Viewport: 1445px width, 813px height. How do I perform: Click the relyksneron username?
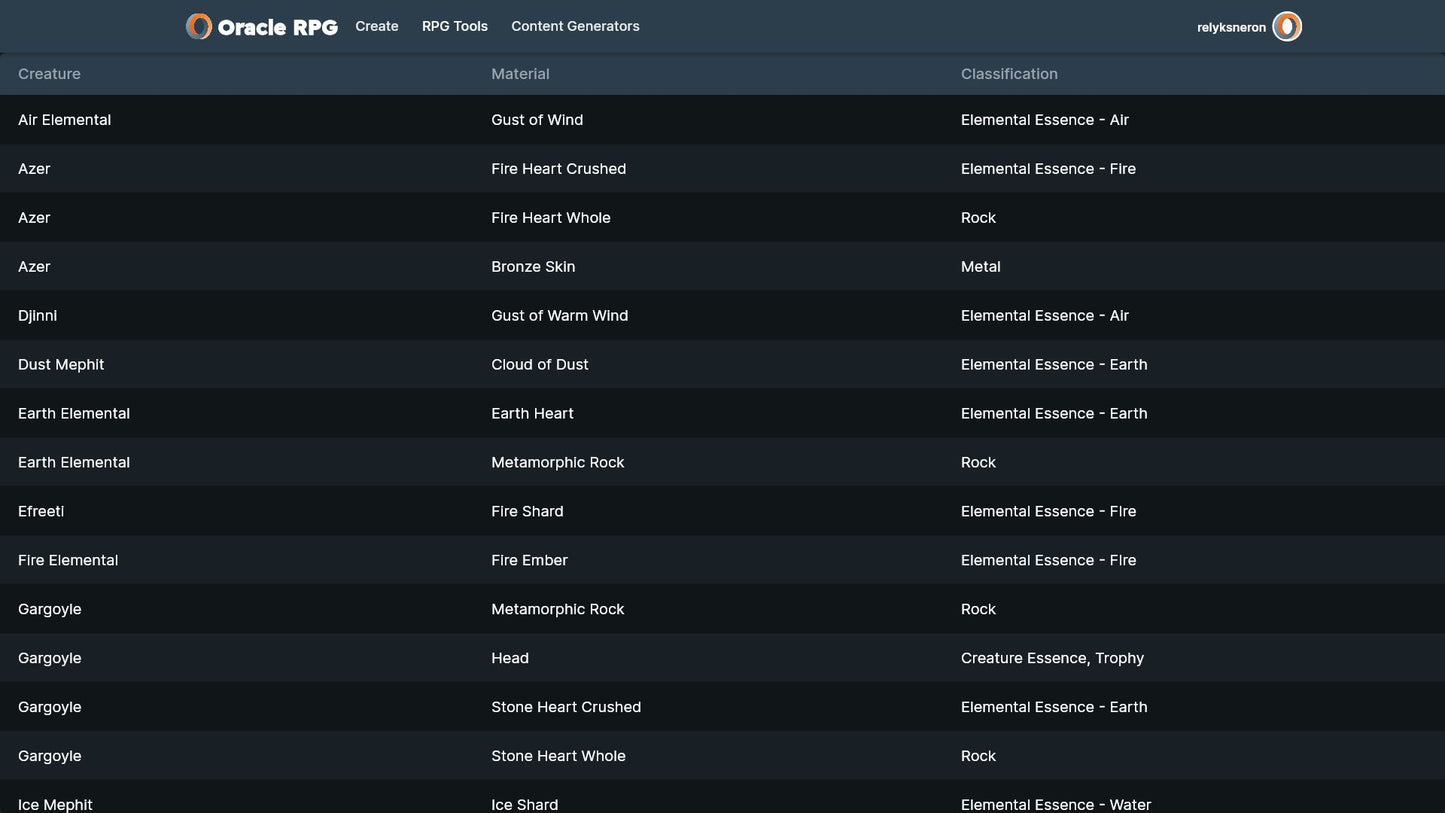click(1231, 28)
